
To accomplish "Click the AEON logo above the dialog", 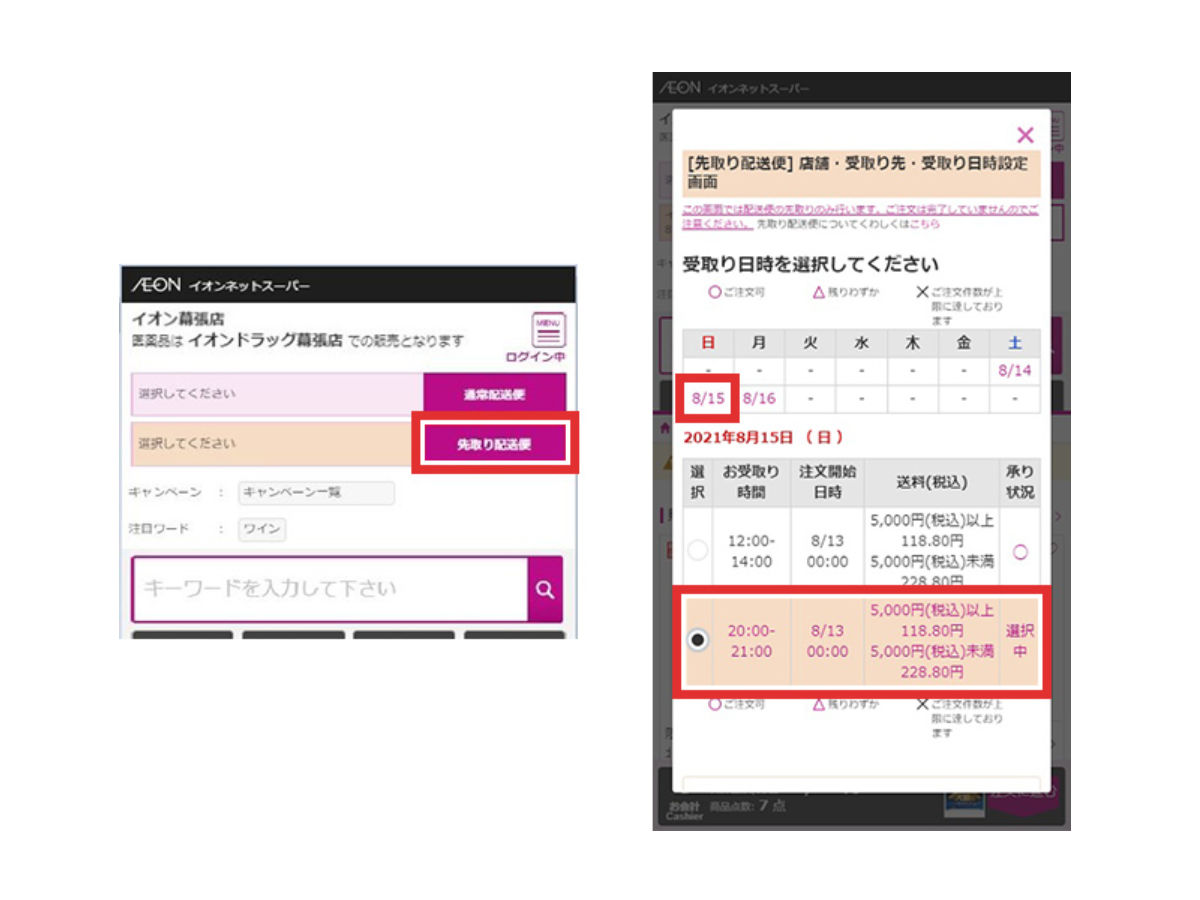I will pyautogui.click(x=680, y=88).
